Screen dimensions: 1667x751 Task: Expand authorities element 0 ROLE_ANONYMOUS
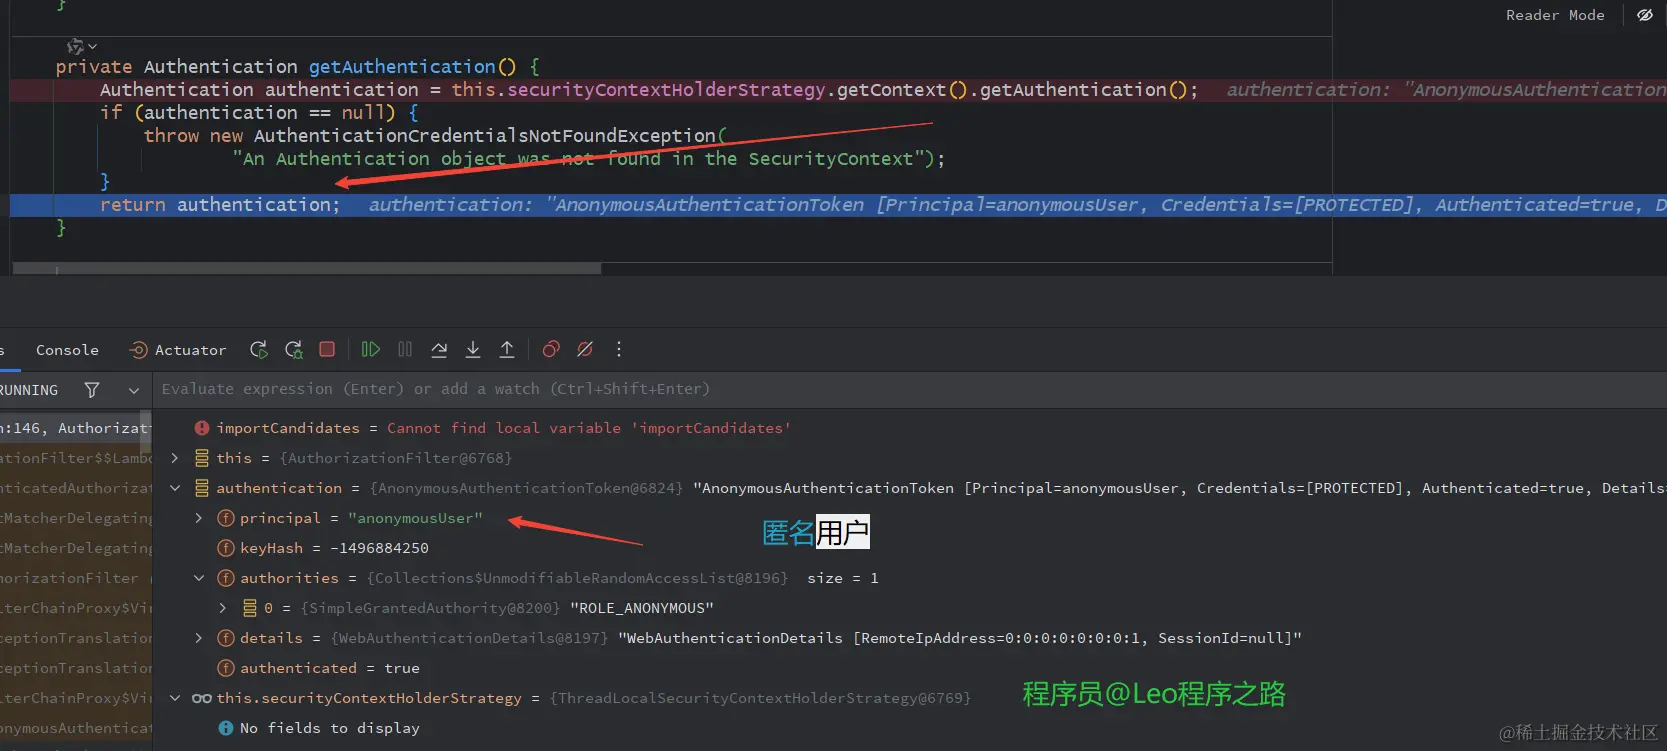(223, 608)
